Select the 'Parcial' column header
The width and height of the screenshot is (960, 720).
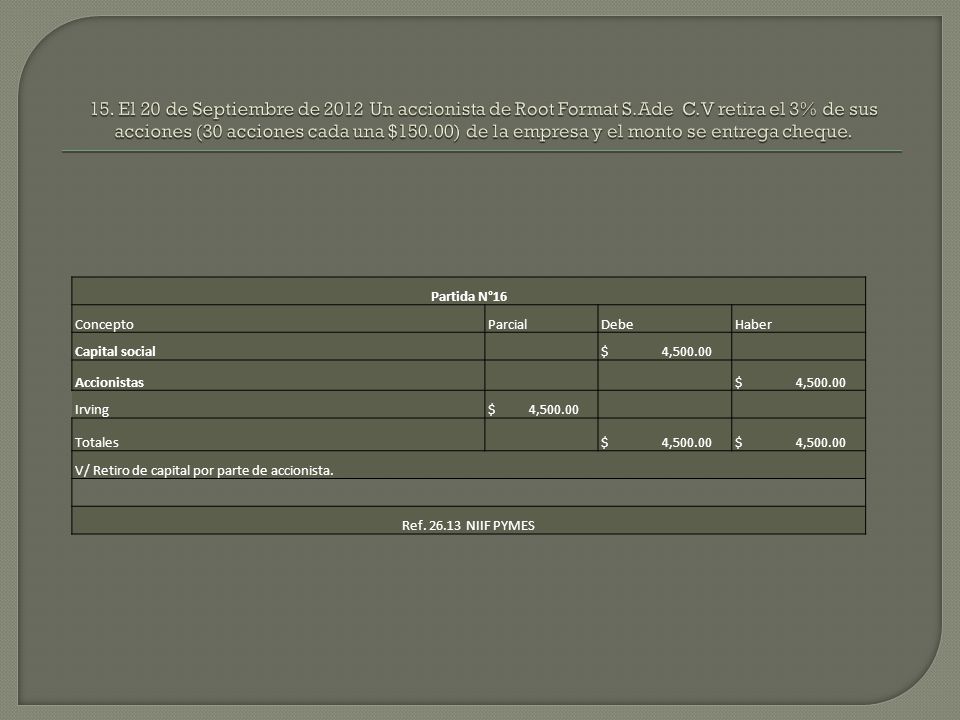coord(508,324)
